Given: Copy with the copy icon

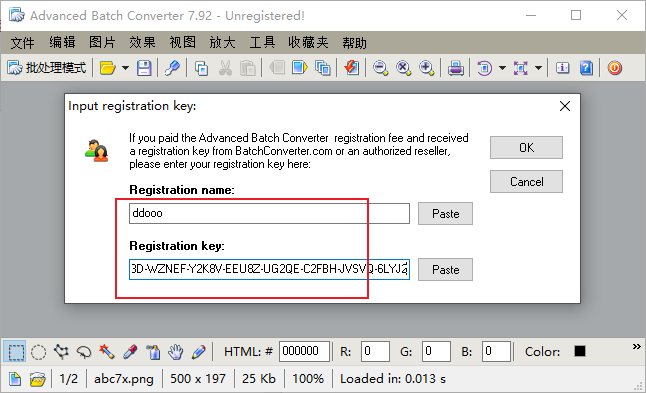Looking at the screenshot, I should [x=201, y=68].
